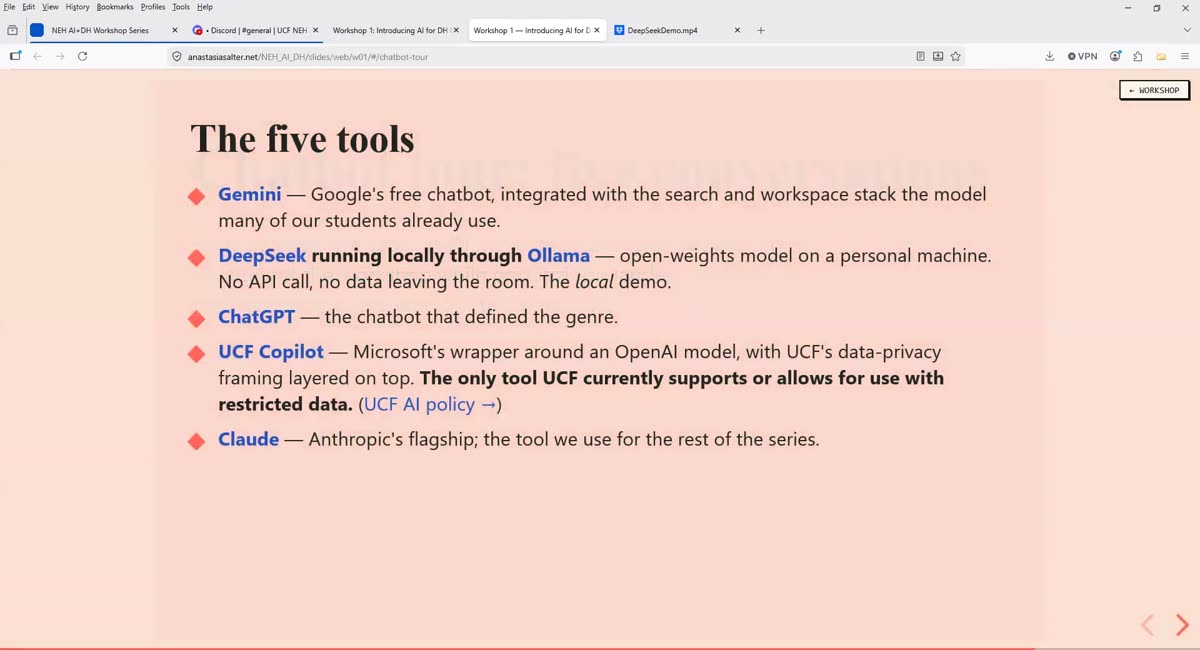Image resolution: width=1200 pixels, height=650 pixels.
Task: Close the active Workshop 1 — Introducing tab
Action: pyautogui.click(x=597, y=30)
